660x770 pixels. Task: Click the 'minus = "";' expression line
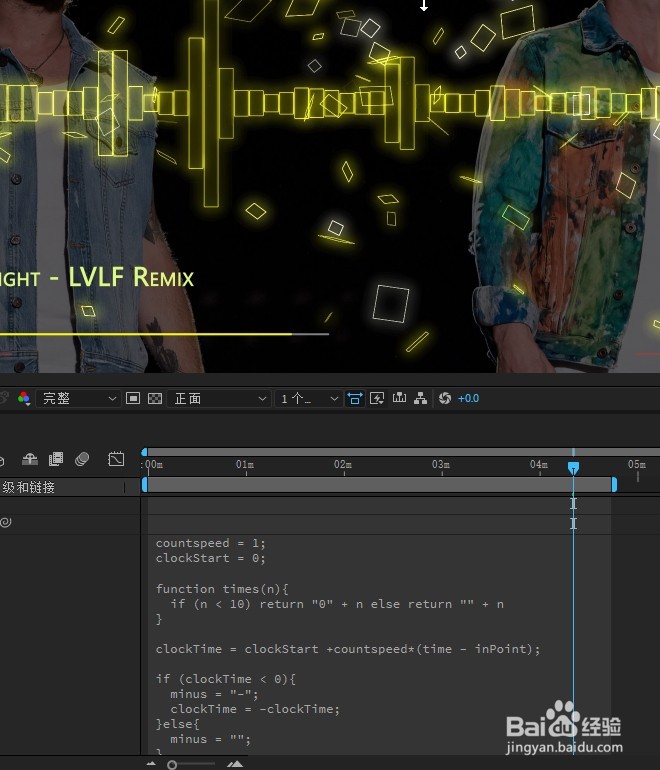(210, 739)
